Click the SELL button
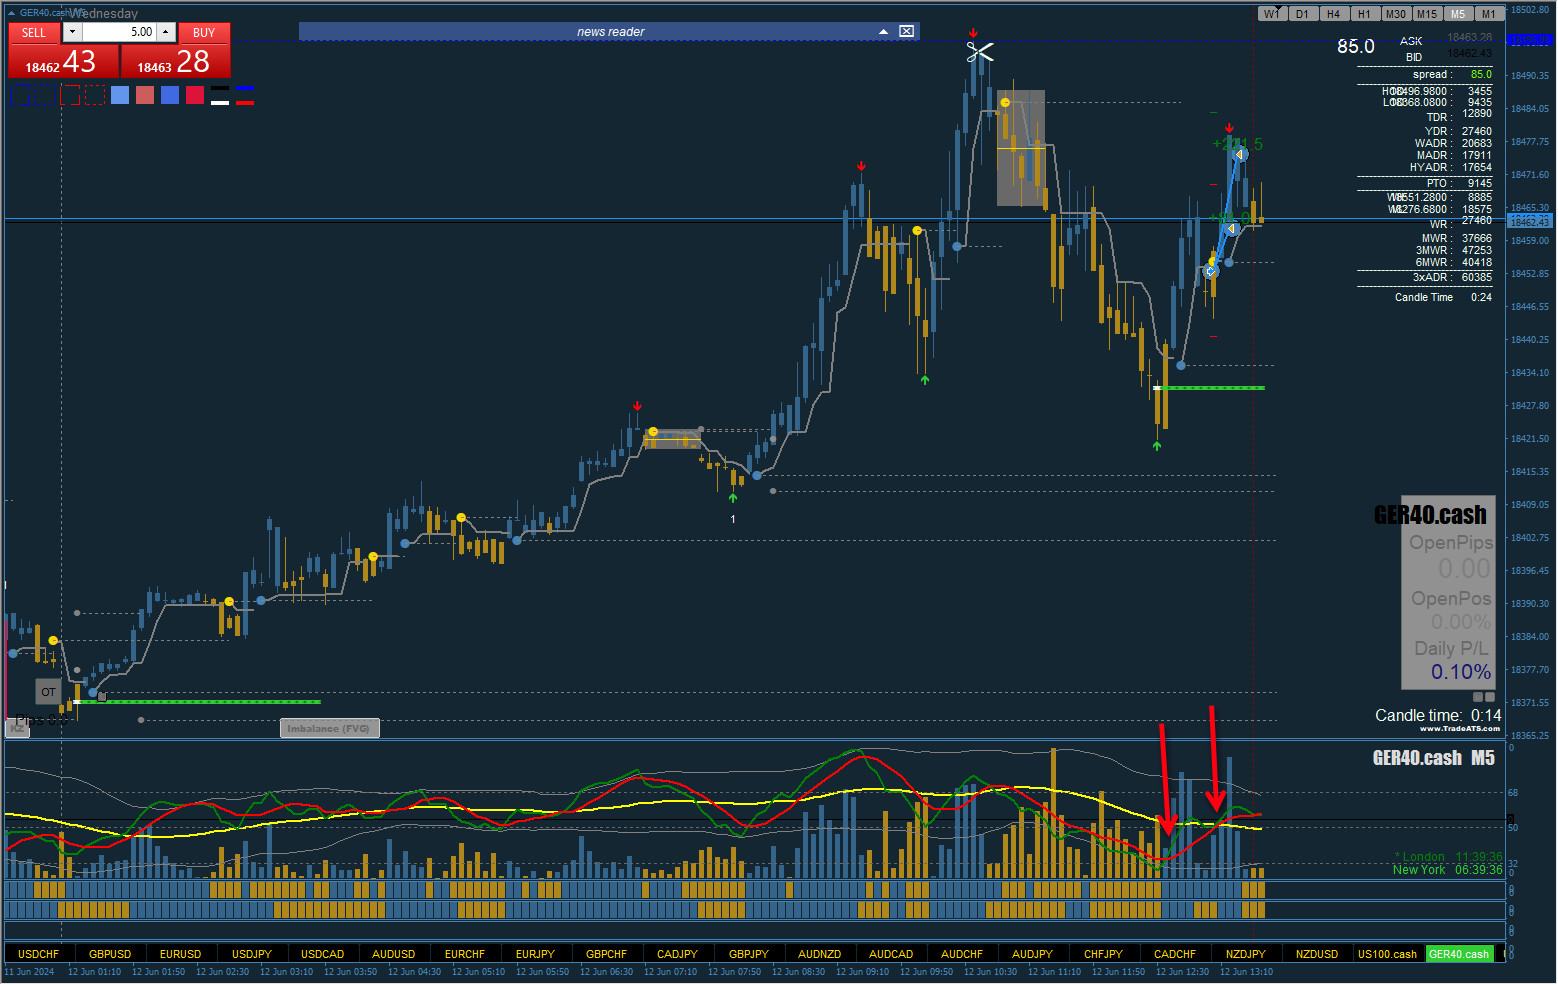Viewport: 1558px width, 985px height. click(x=34, y=33)
